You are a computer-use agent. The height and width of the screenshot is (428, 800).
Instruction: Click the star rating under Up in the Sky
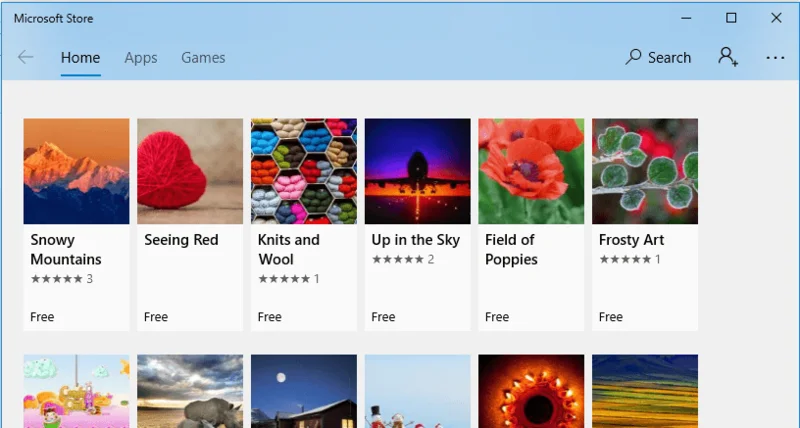(403, 259)
